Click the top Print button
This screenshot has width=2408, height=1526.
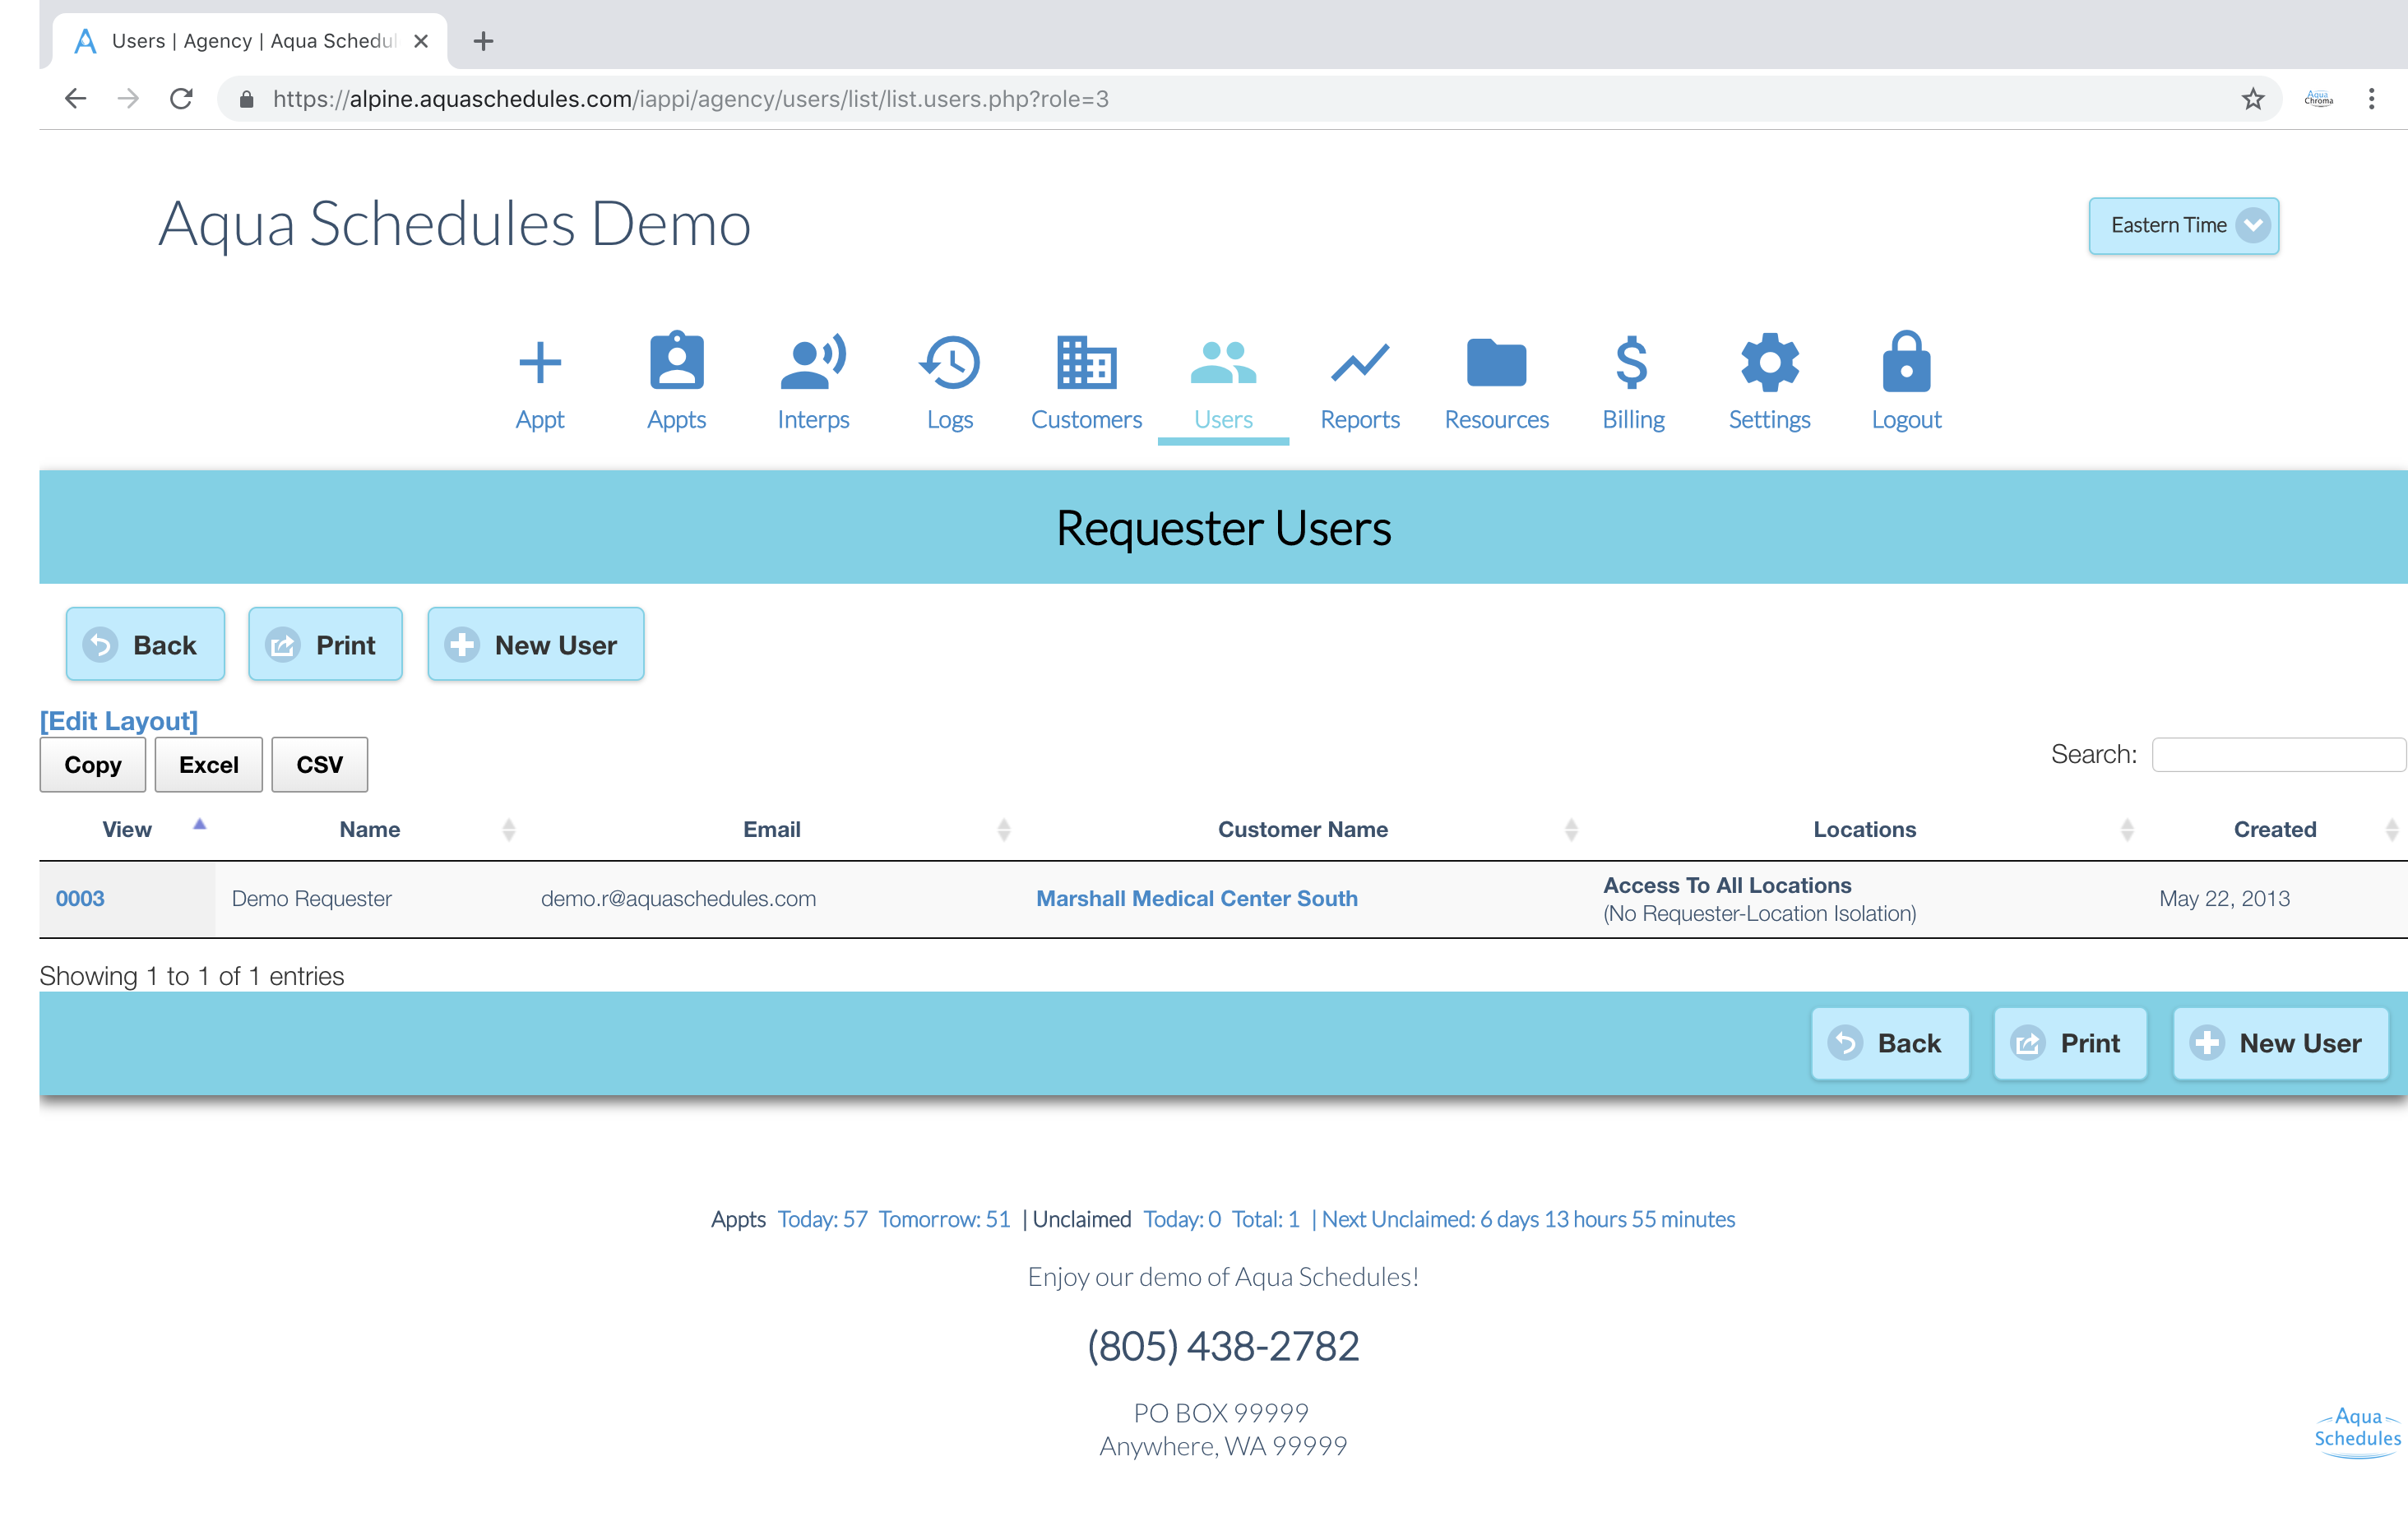tap(325, 644)
